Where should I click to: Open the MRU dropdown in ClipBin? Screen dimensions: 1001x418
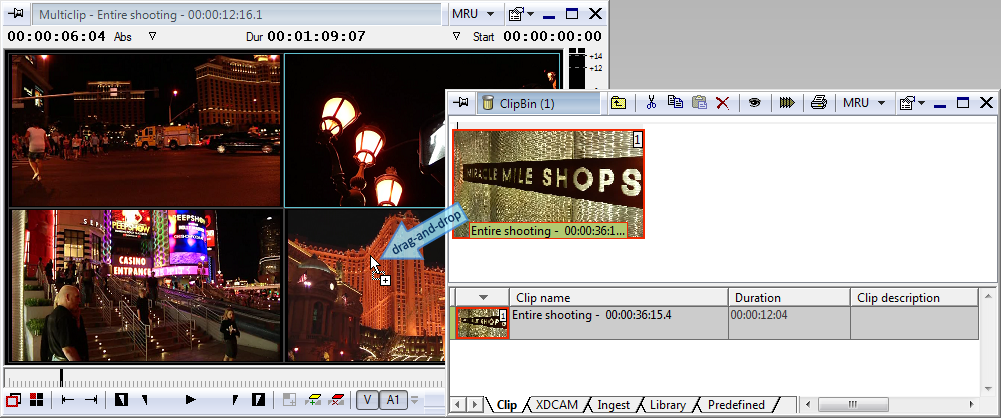pyautogui.click(x=864, y=102)
